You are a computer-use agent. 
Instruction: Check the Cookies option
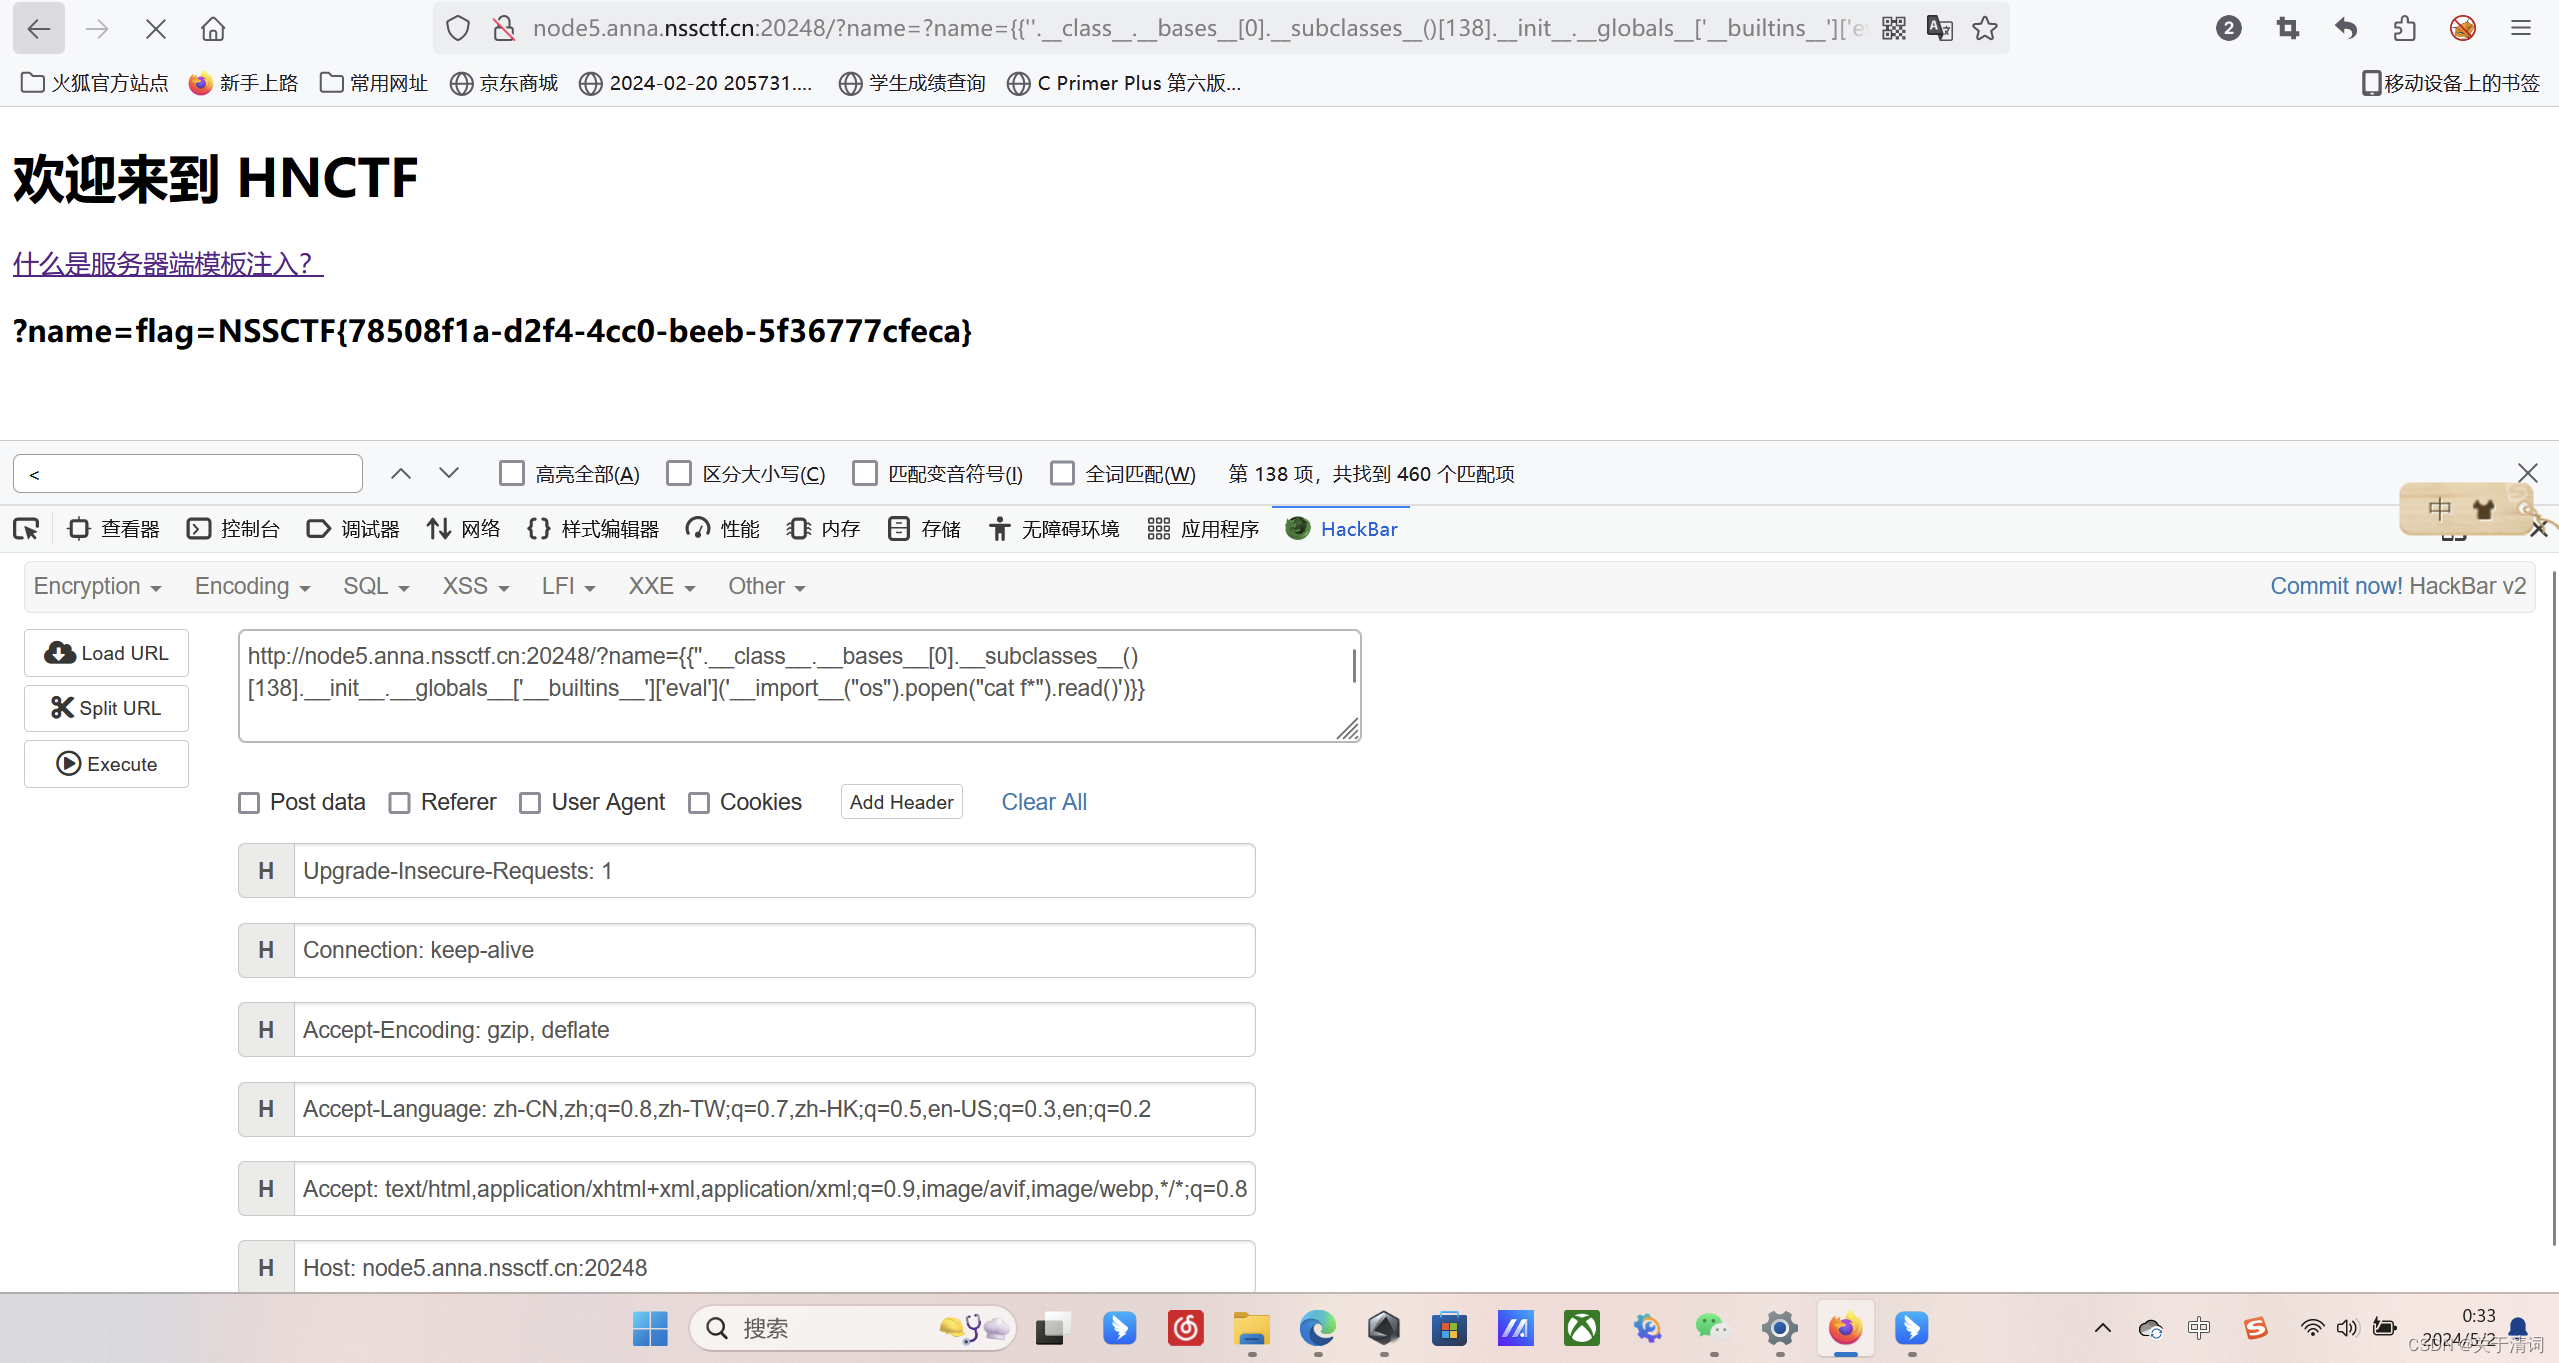(699, 803)
